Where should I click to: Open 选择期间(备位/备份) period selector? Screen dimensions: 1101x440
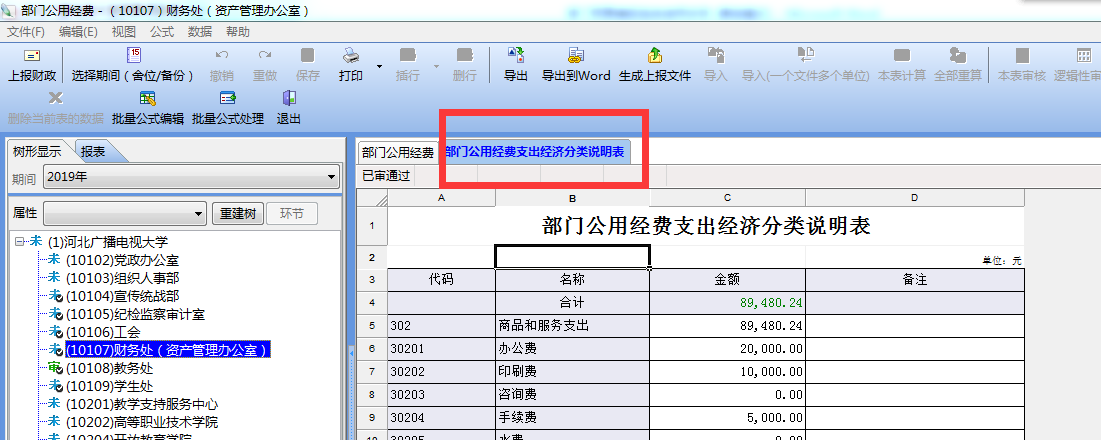pyautogui.click(x=134, y=56)
